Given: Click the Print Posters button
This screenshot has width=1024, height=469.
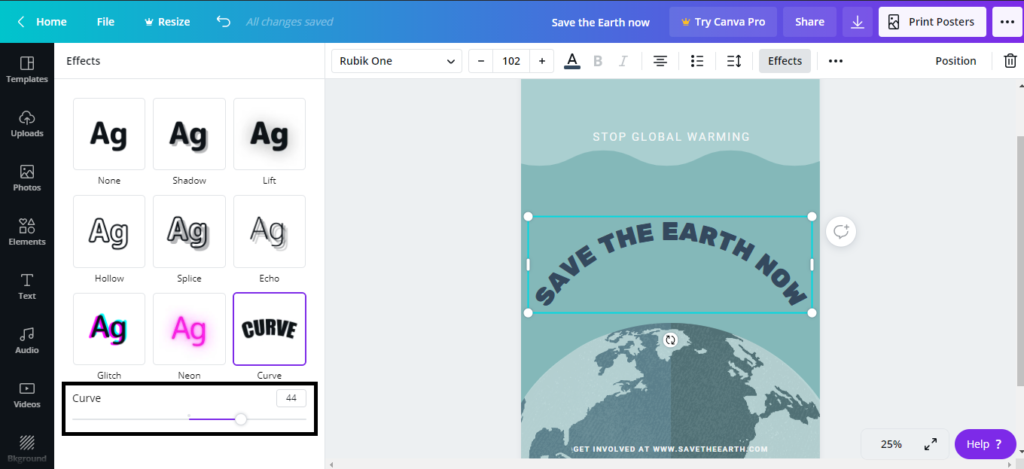Looking at the screenshot, I should (932, 22).
